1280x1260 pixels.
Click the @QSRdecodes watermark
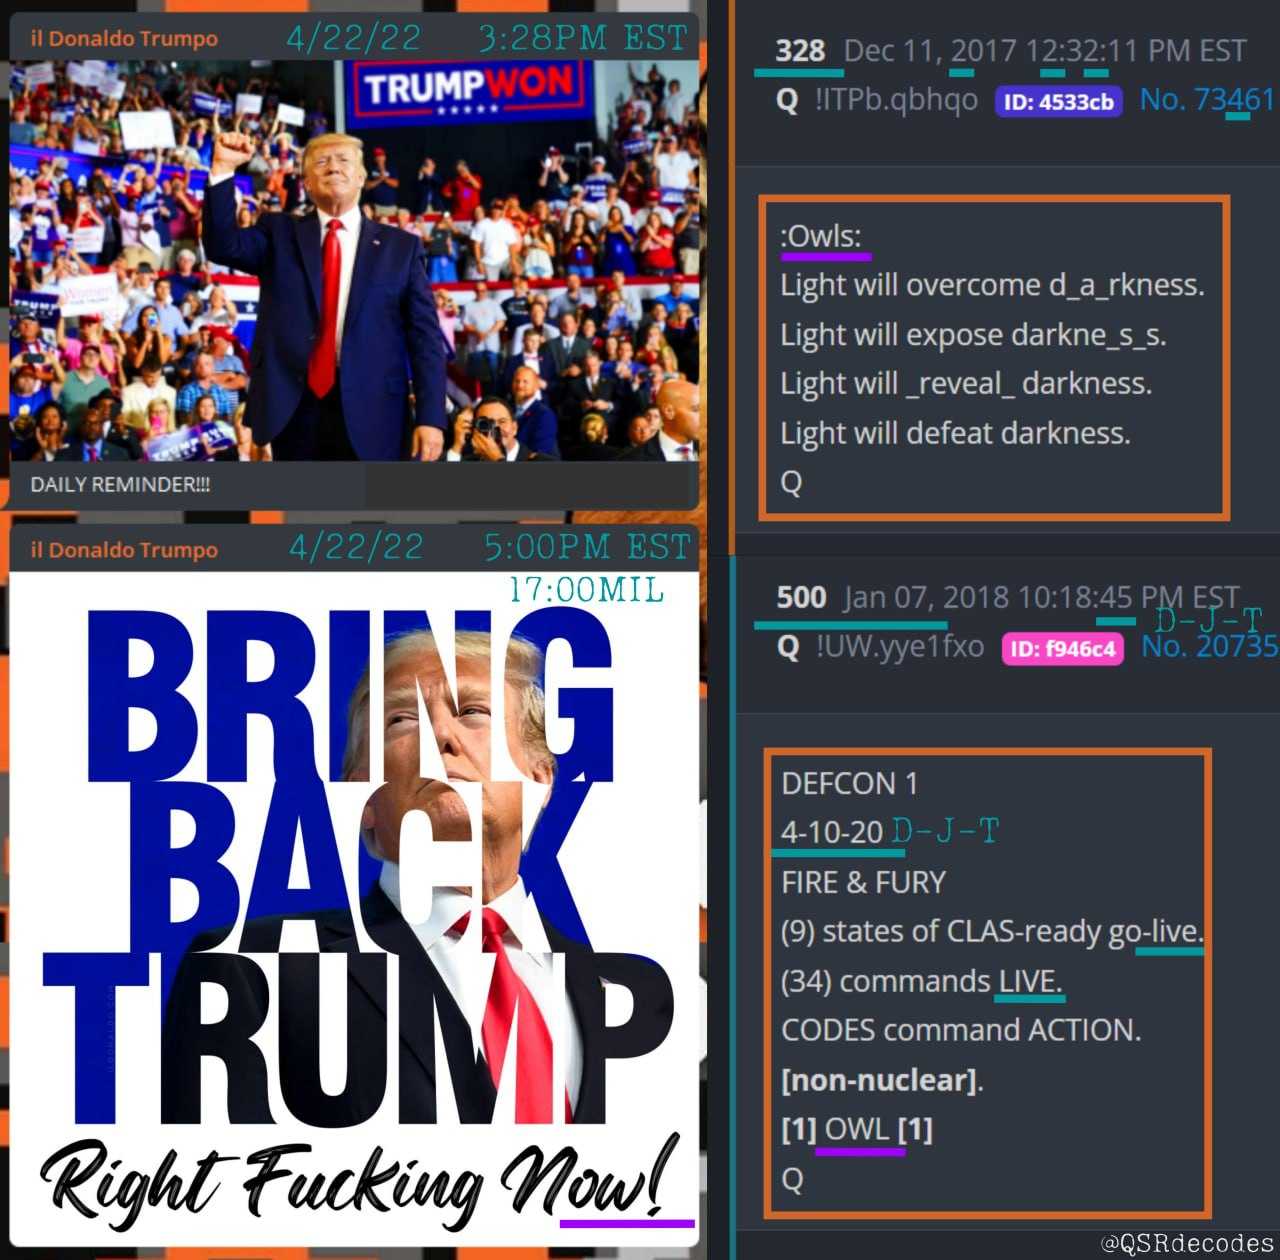[1187, 1243]
